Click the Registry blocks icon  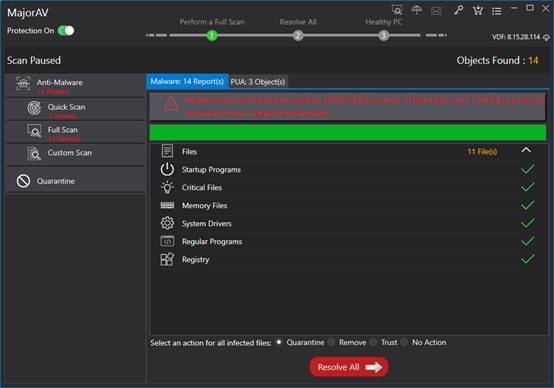tap(167, 259)
